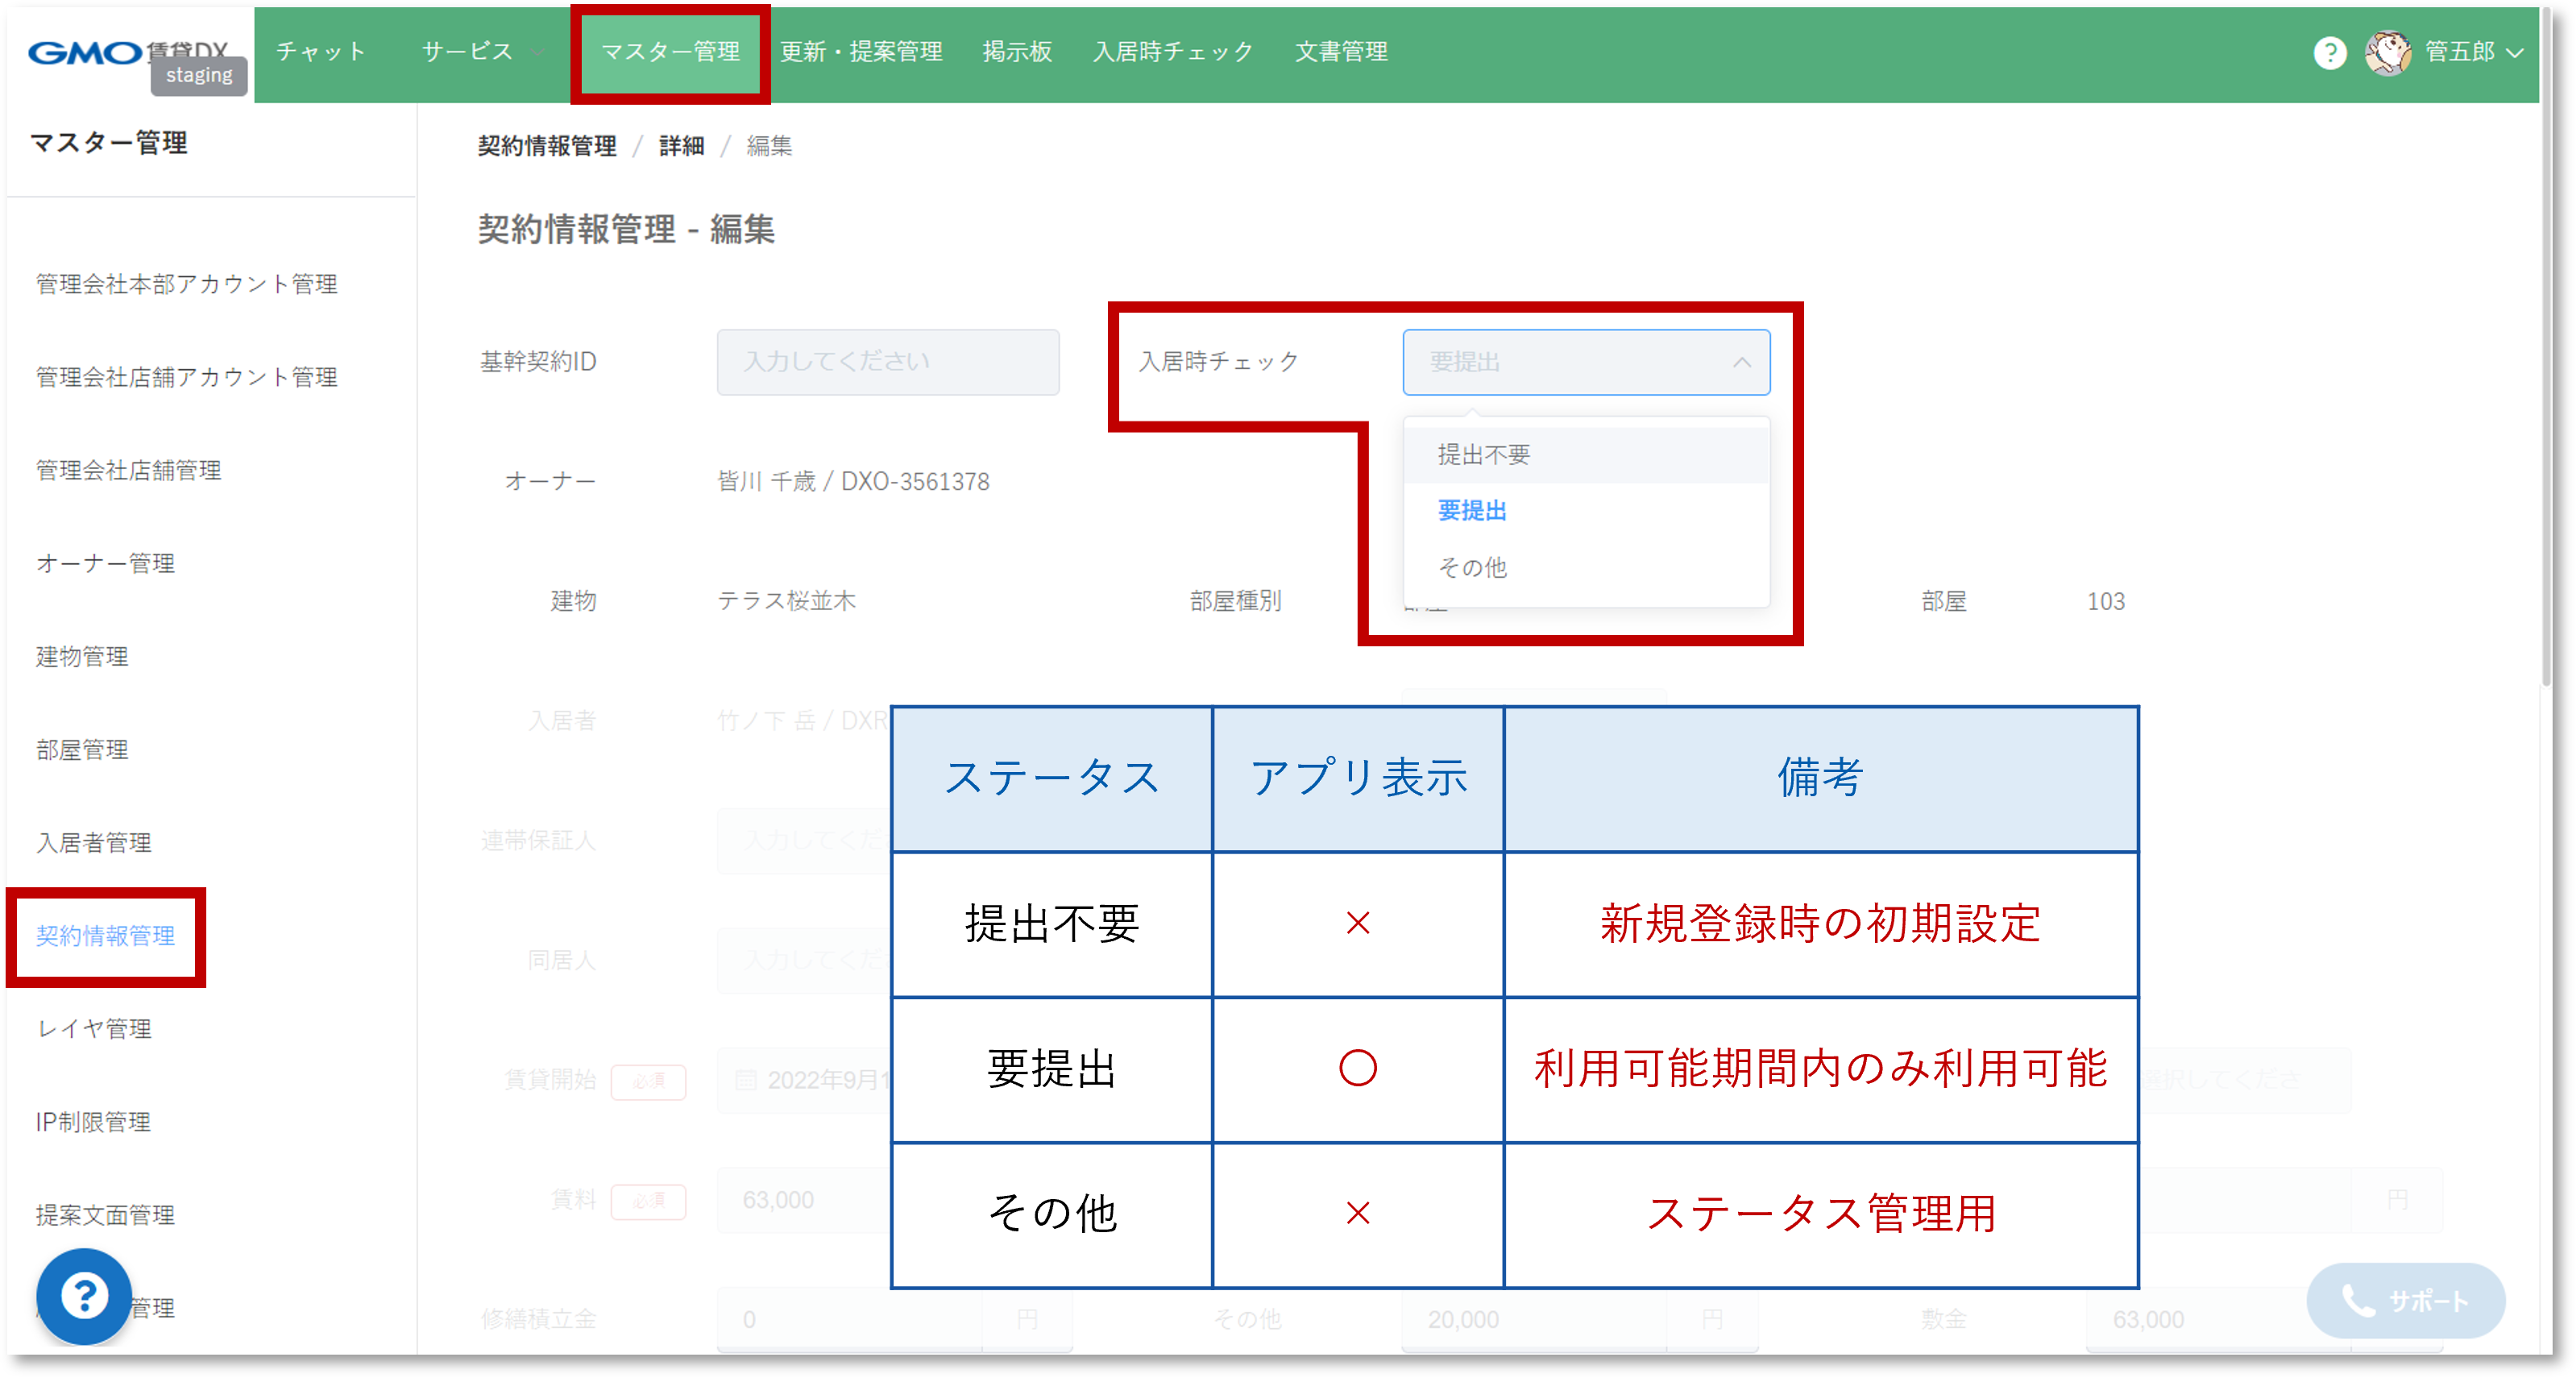Open the 掲示板 menu item
Image resolution: width=2576 pixels, height=1378 pixels.
(x=1018, y=51)
